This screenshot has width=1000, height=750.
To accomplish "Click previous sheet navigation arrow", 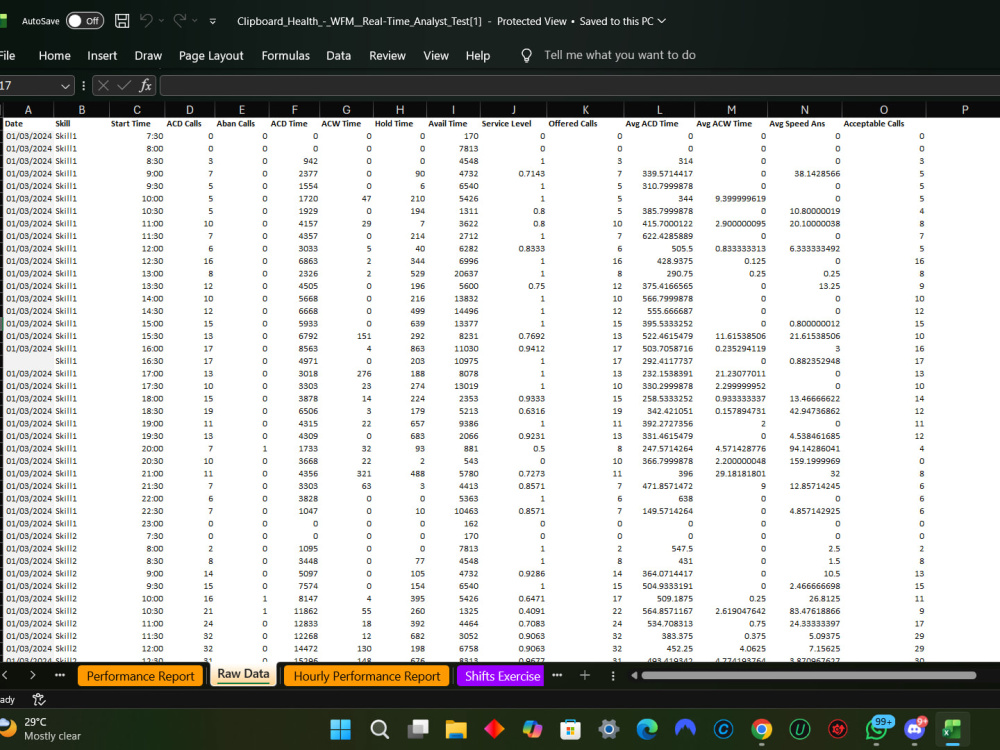I will [x=4, y=675].
